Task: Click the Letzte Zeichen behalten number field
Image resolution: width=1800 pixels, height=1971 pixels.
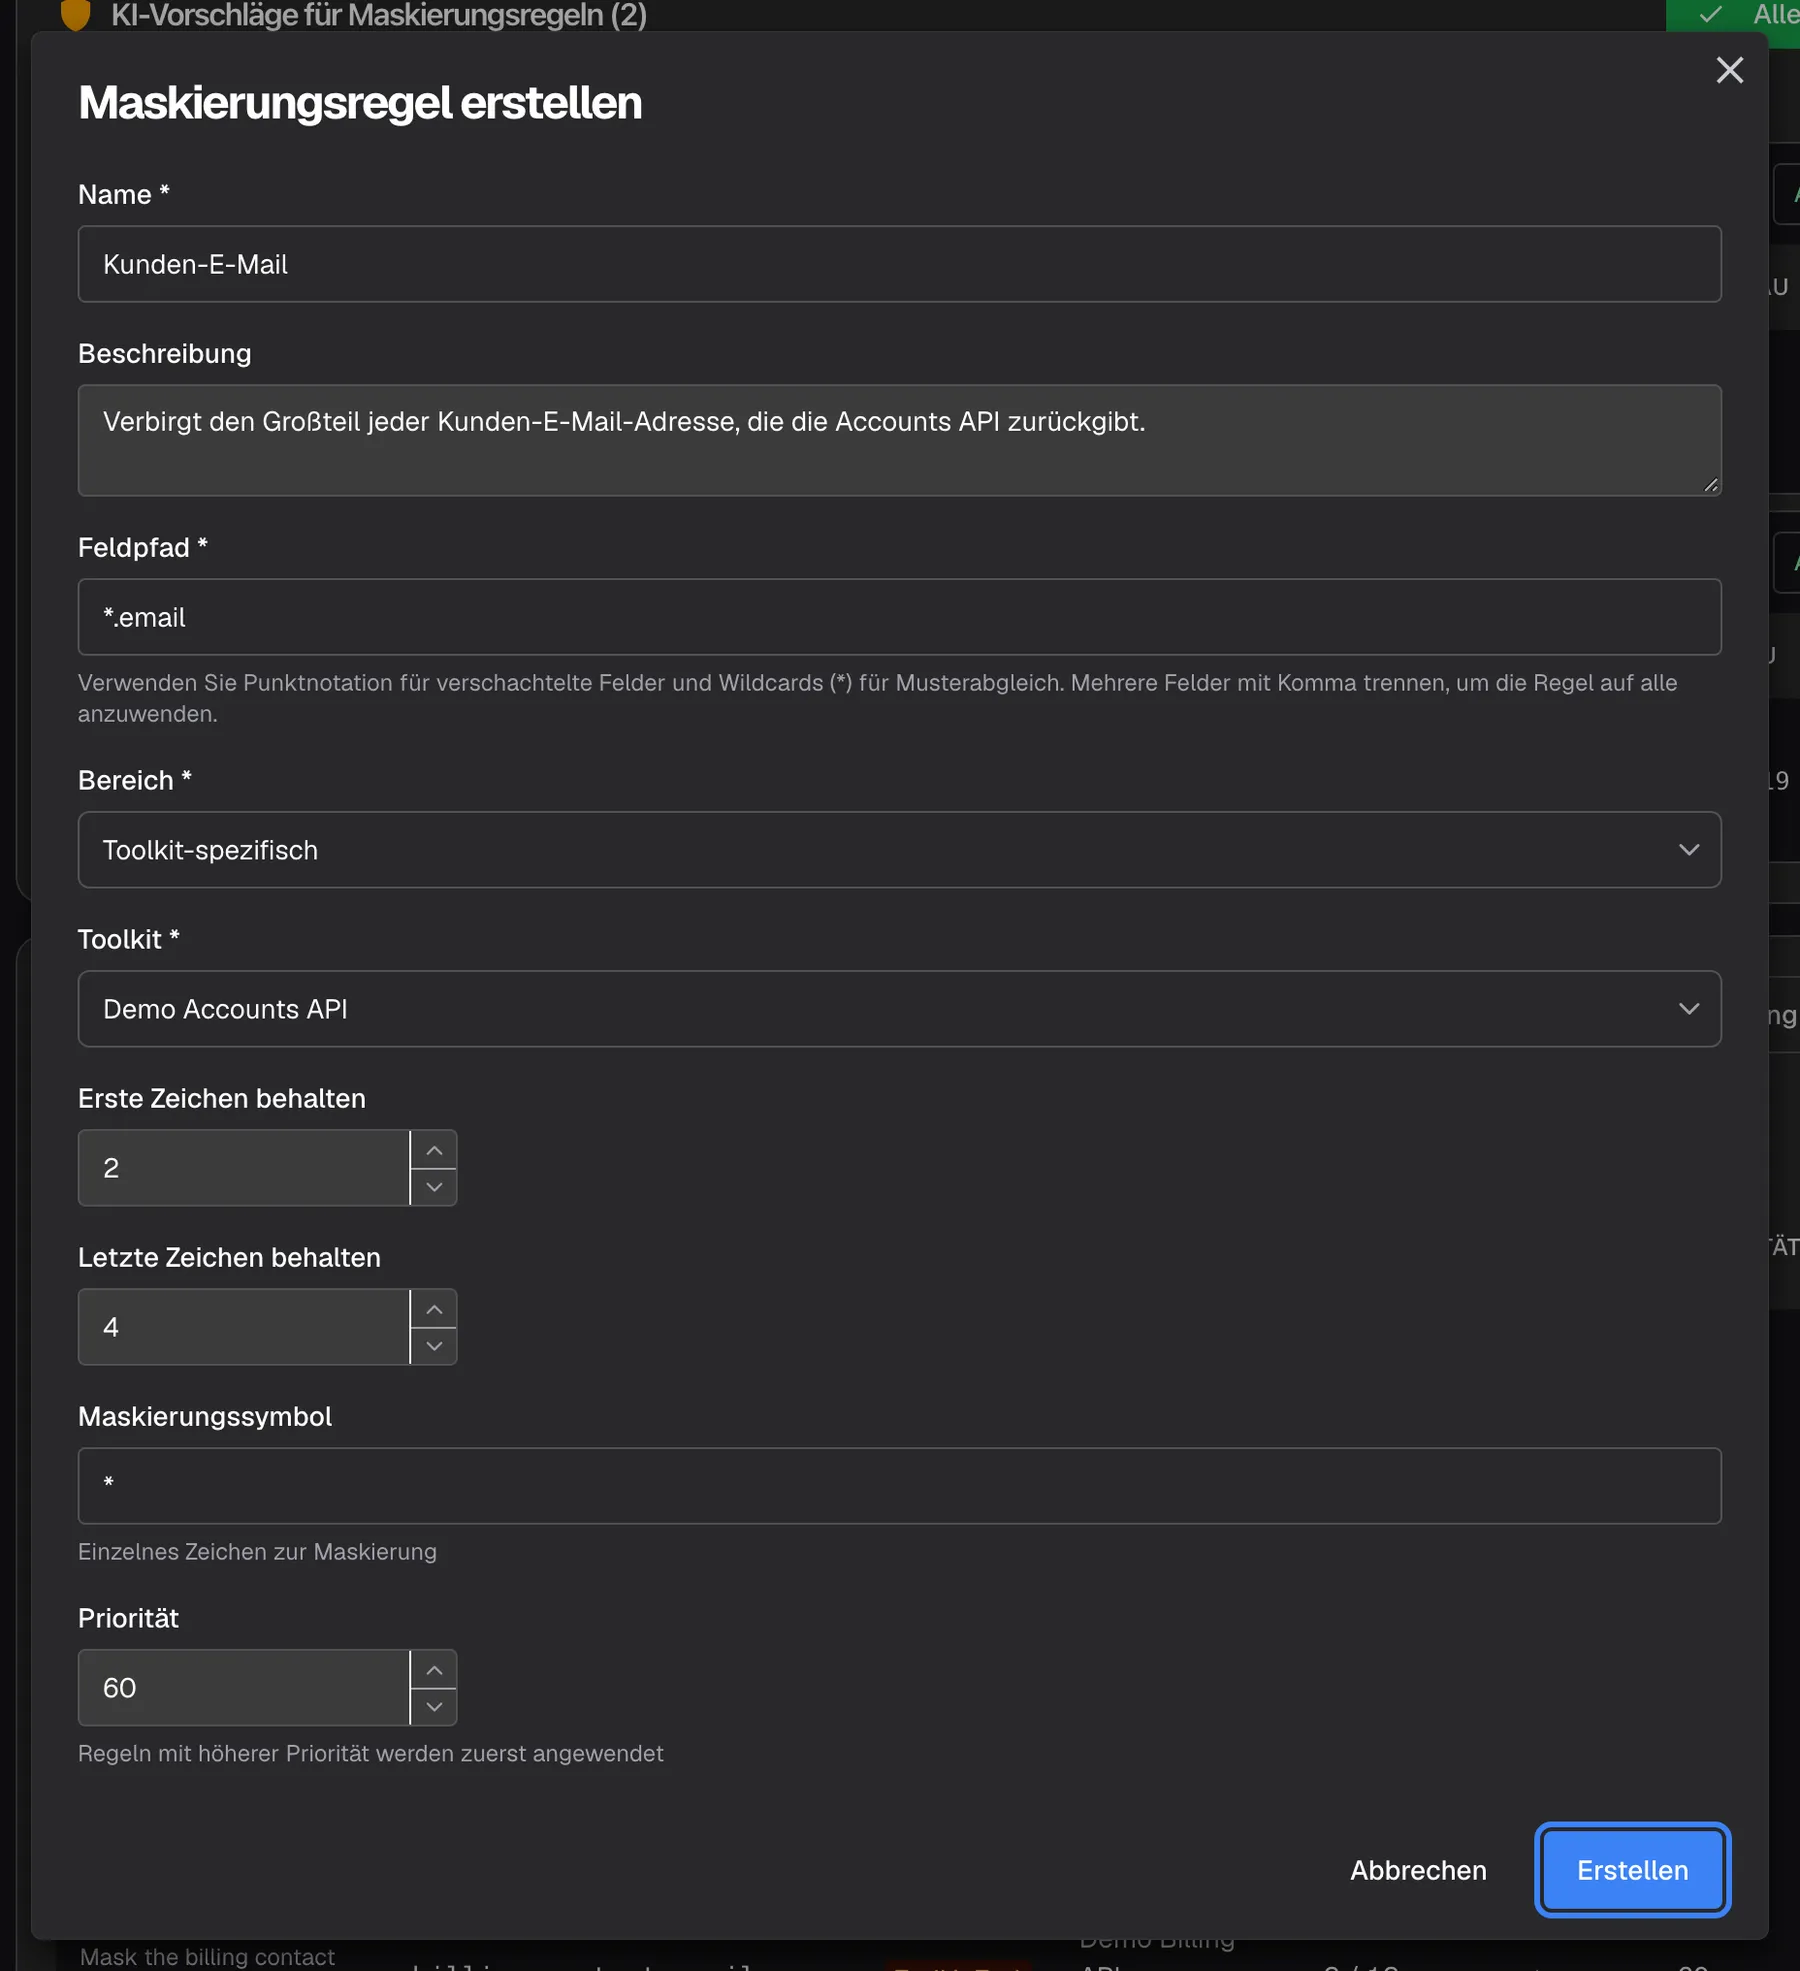Action: 244,1327
